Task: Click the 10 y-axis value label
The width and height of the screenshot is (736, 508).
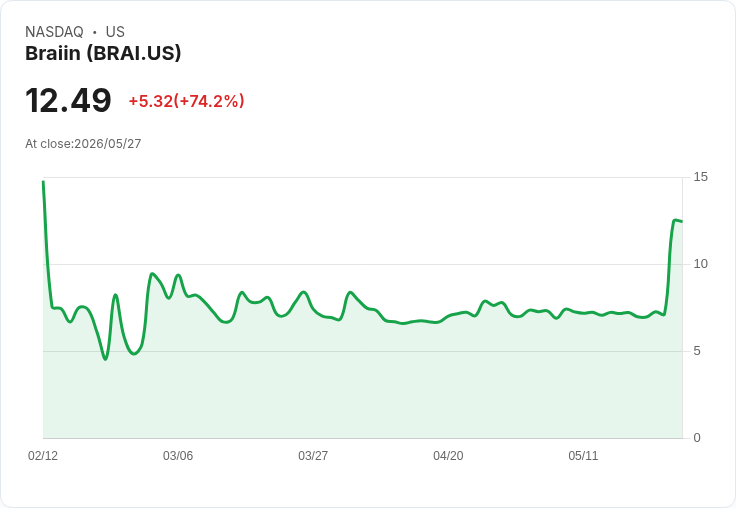Action: (x=700, y=264)
